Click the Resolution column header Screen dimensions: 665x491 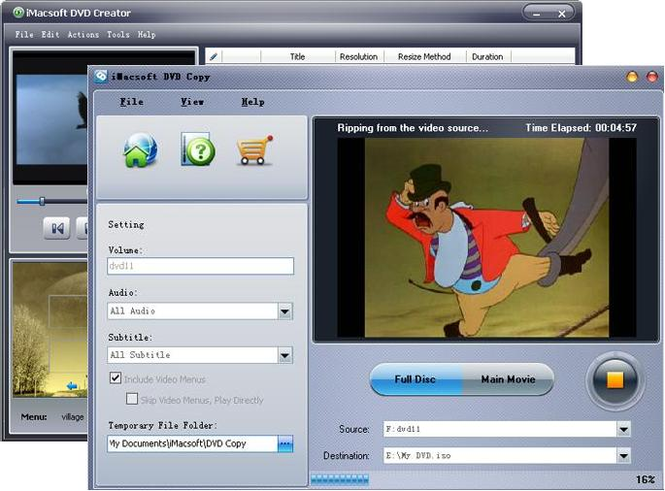359,56
